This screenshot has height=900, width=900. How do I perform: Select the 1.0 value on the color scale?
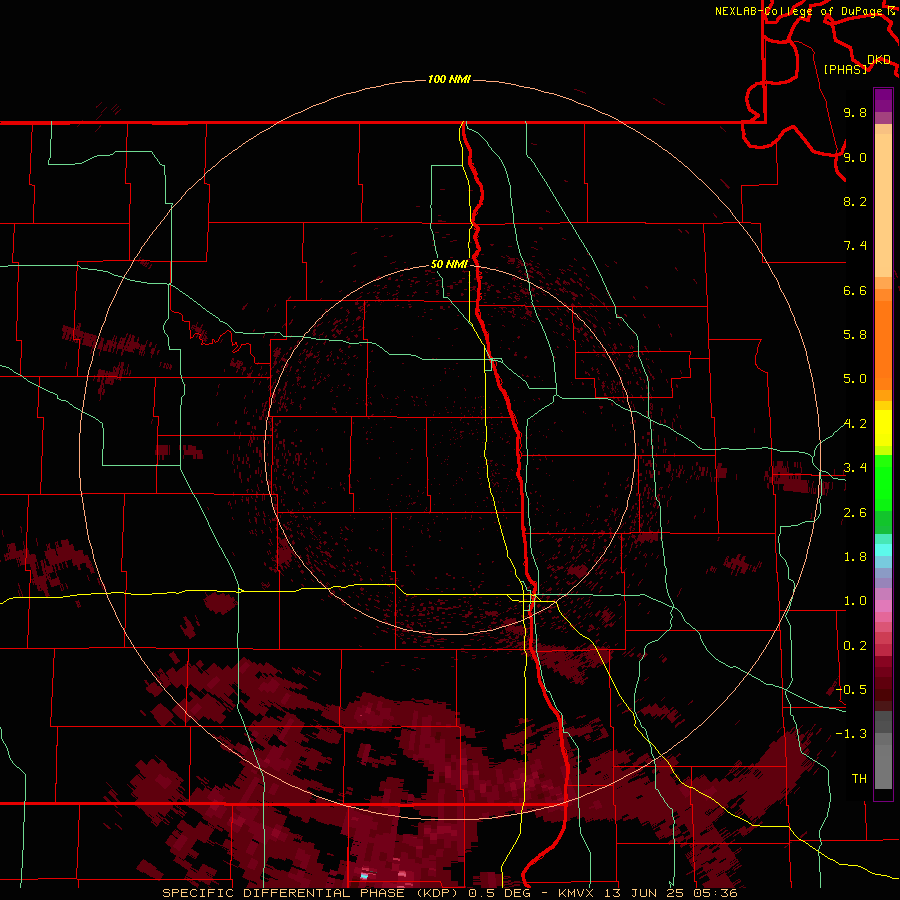coord(855,601)
